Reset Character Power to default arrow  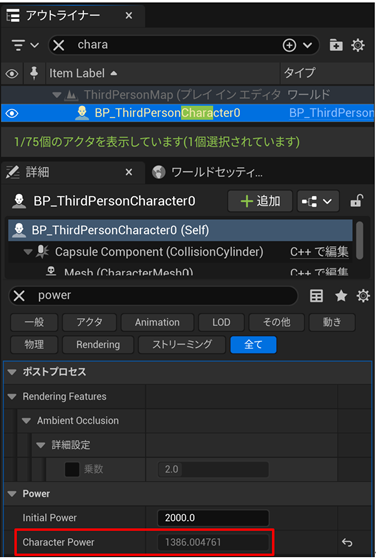[x=347, y=542]
